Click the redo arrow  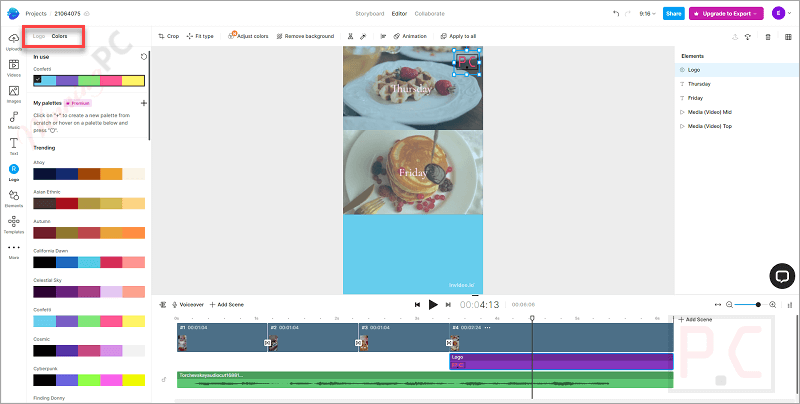(x=628, y=14)
